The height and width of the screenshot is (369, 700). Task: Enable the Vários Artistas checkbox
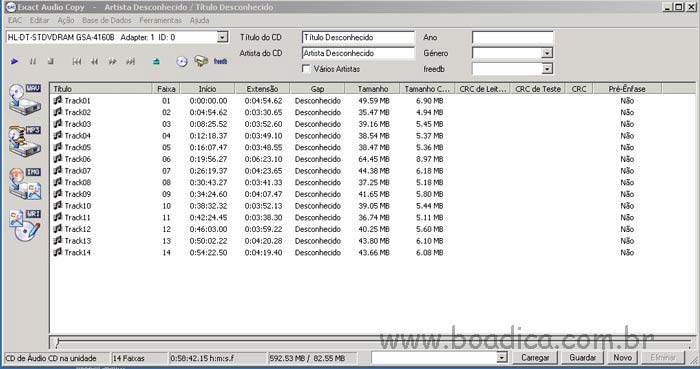pos(306,69)
